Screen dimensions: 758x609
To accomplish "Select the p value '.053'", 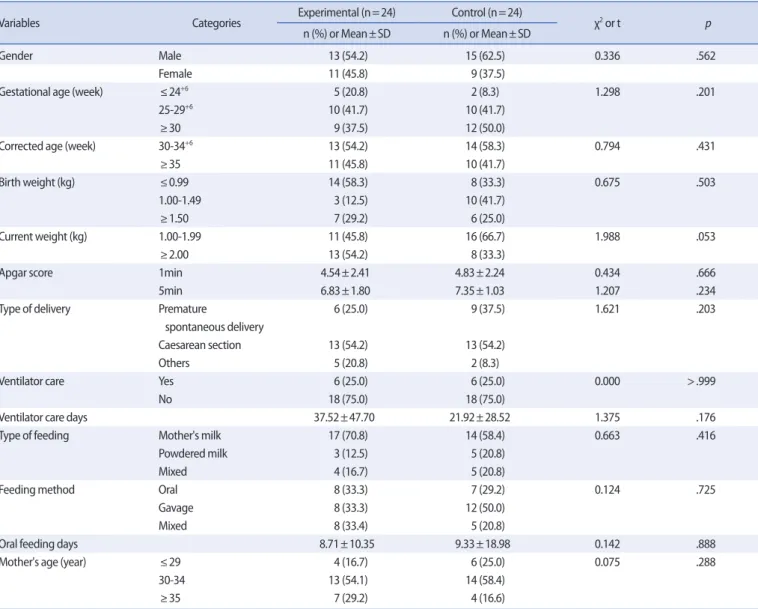I will pyautogui.click(x=706, y=236).
